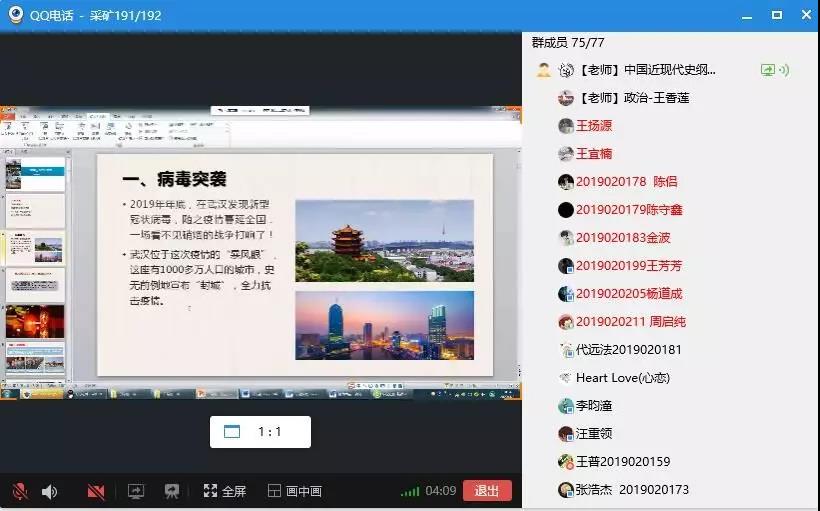The image size is (820, 511).
Task: Click the 群成员 75/77 header
Action: 568,42
